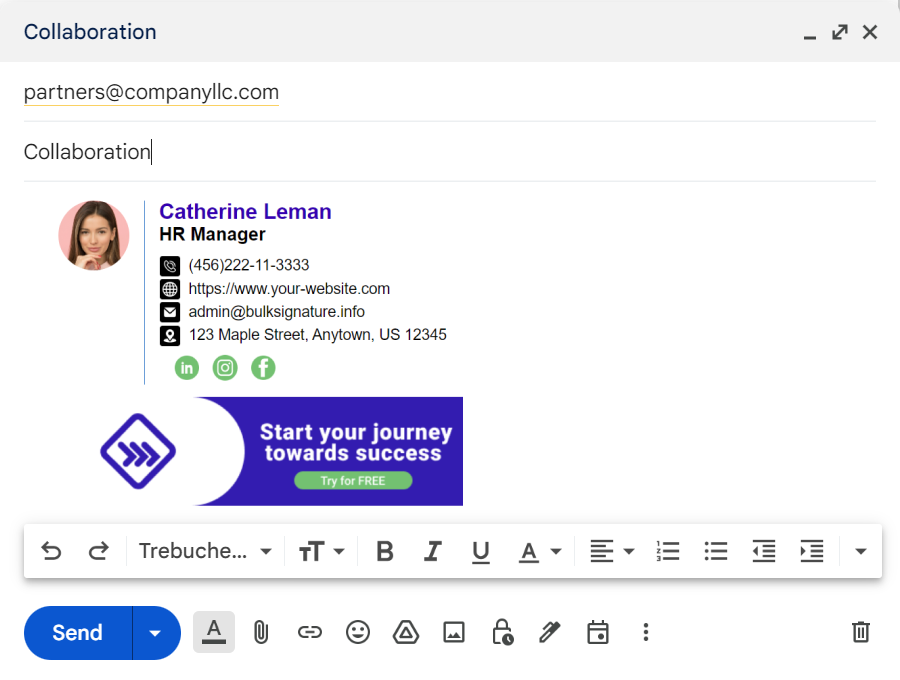The image size is (900, 680).
Task: Click the Collaboration subject field
Action: 449,152
